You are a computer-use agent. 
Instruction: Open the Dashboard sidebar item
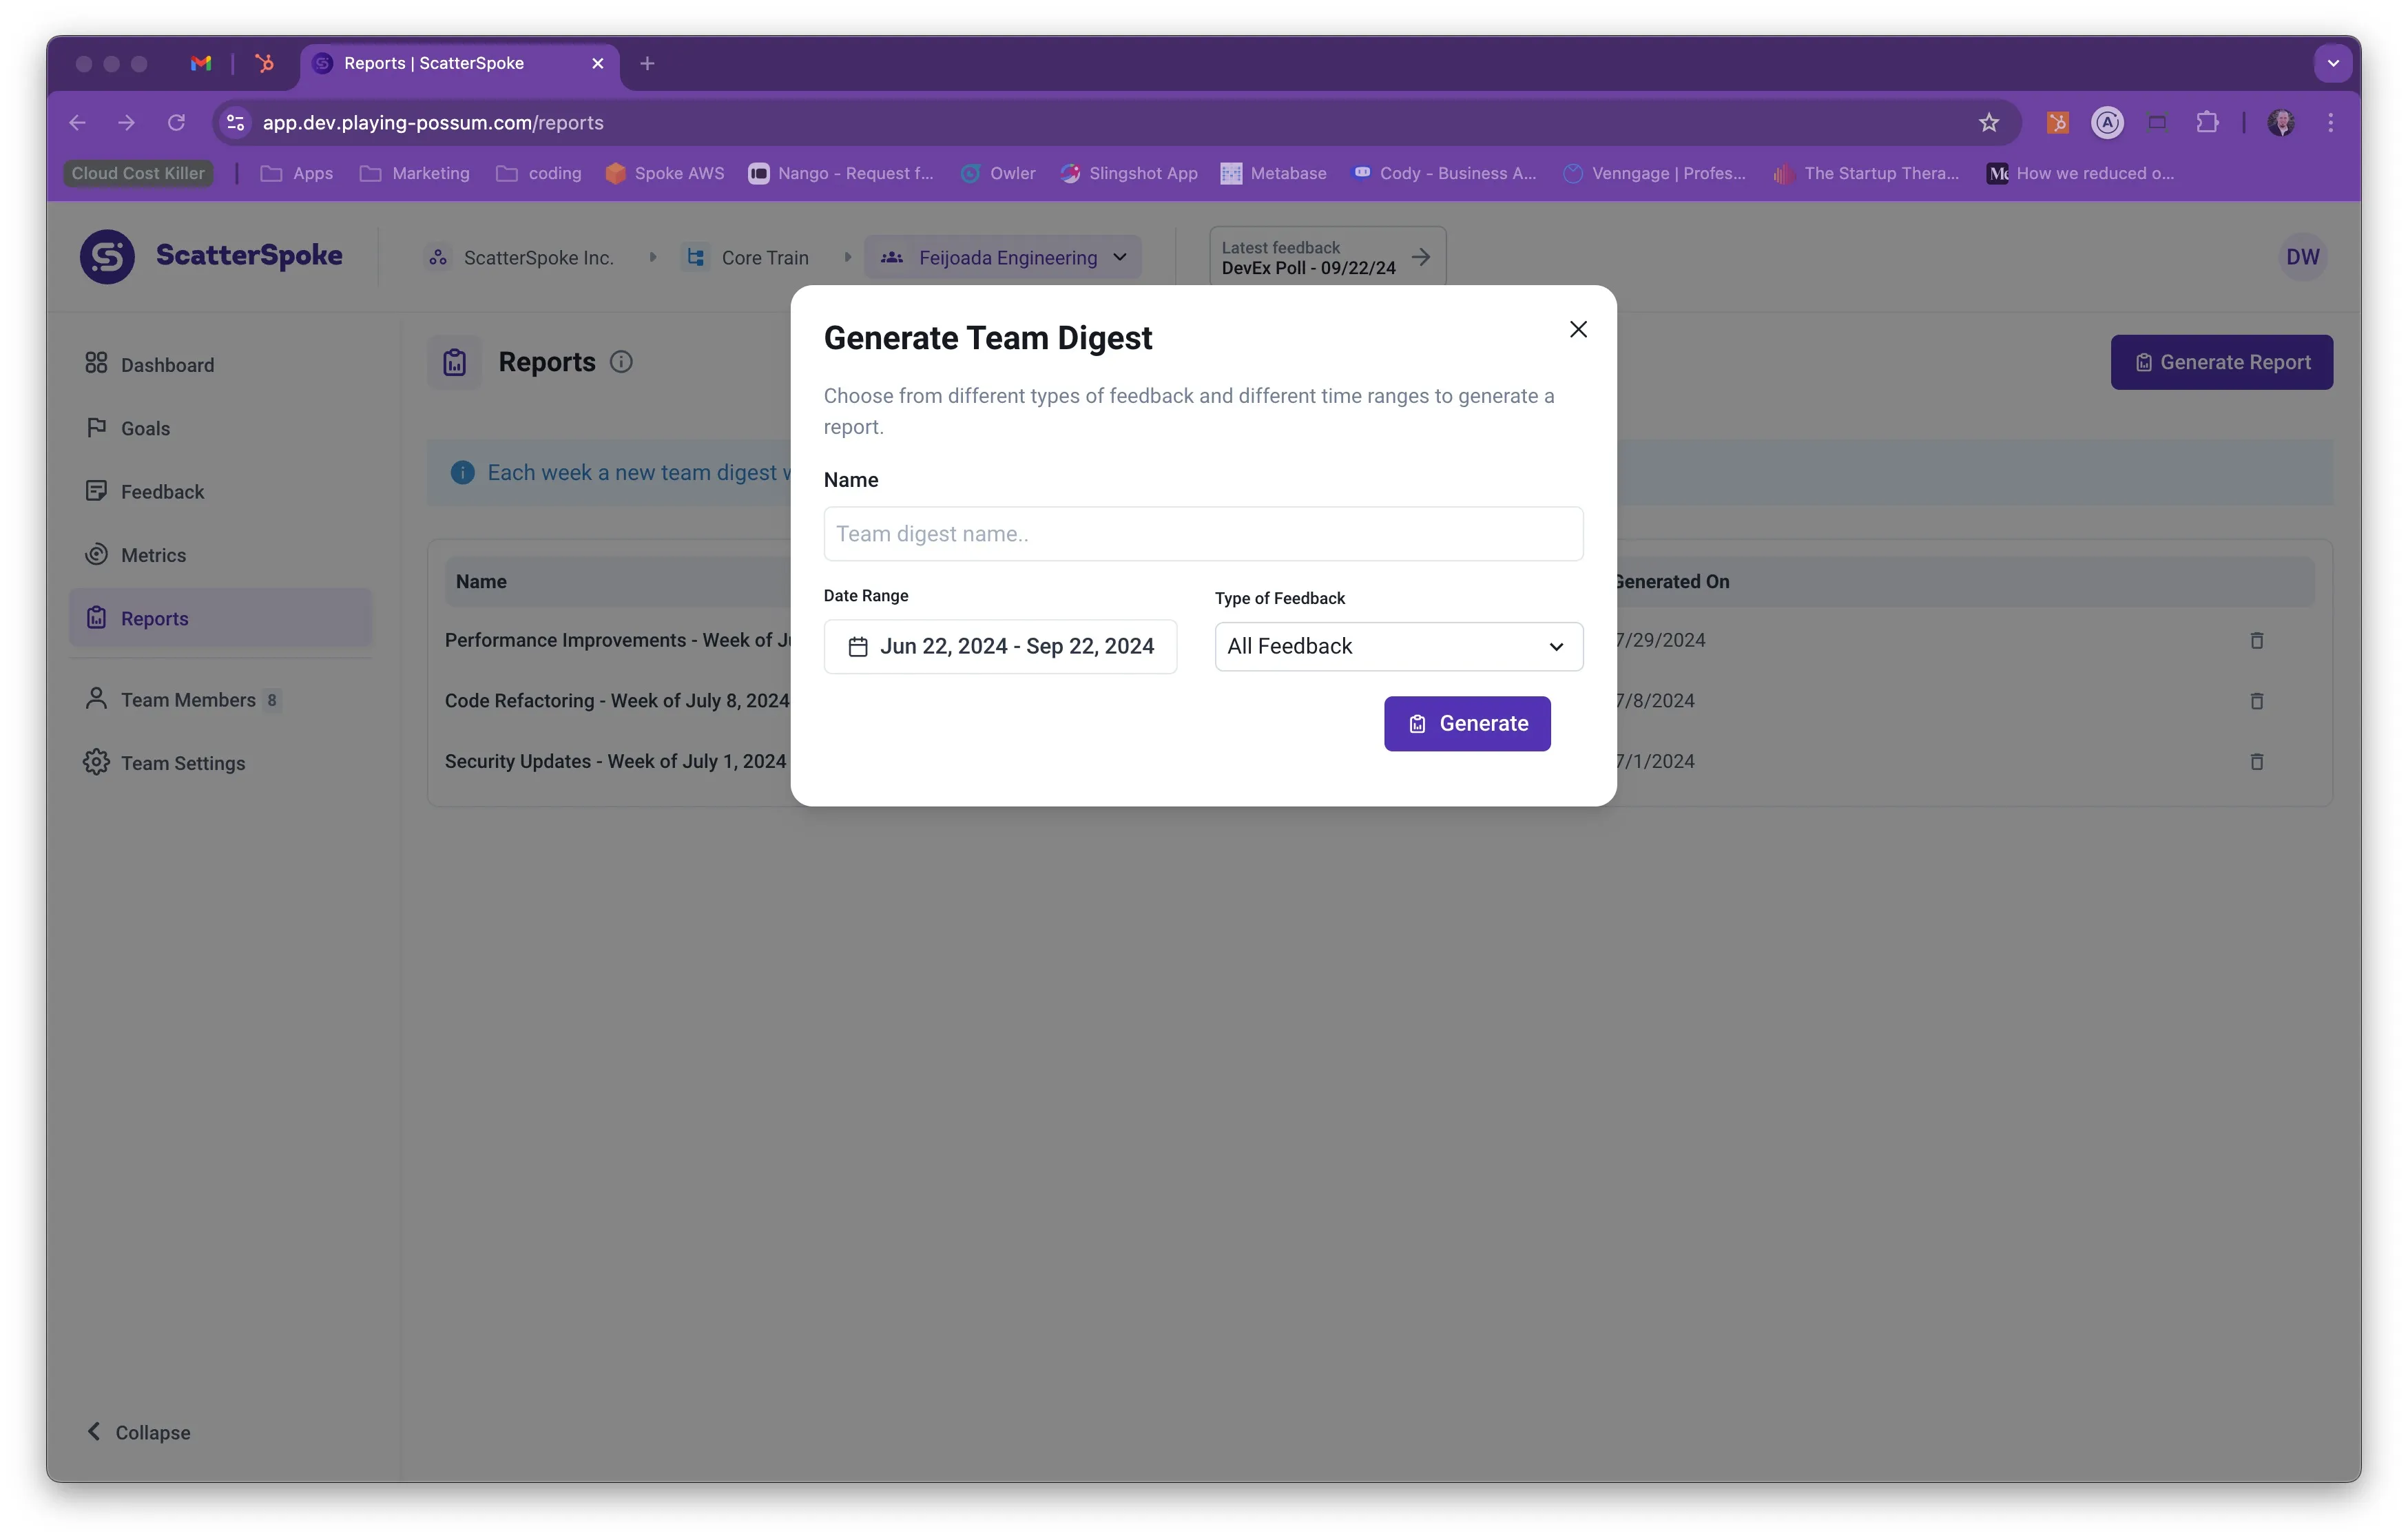point(167,365)
